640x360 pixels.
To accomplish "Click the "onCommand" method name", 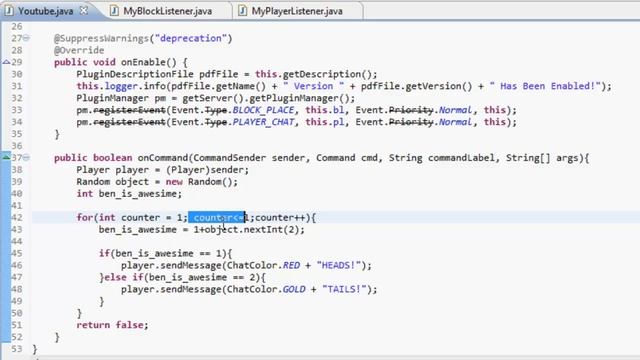I will pos(162,158).
